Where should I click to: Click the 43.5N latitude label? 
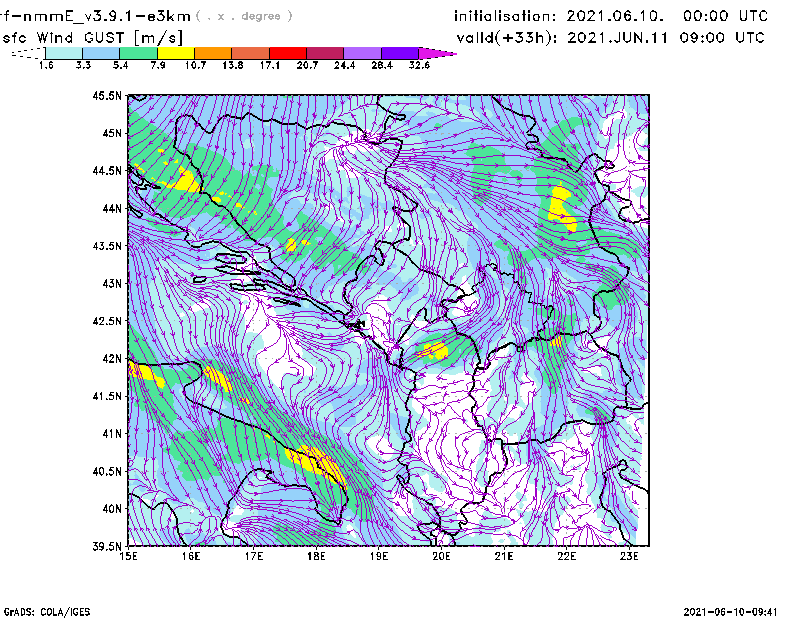pos(107,245)
